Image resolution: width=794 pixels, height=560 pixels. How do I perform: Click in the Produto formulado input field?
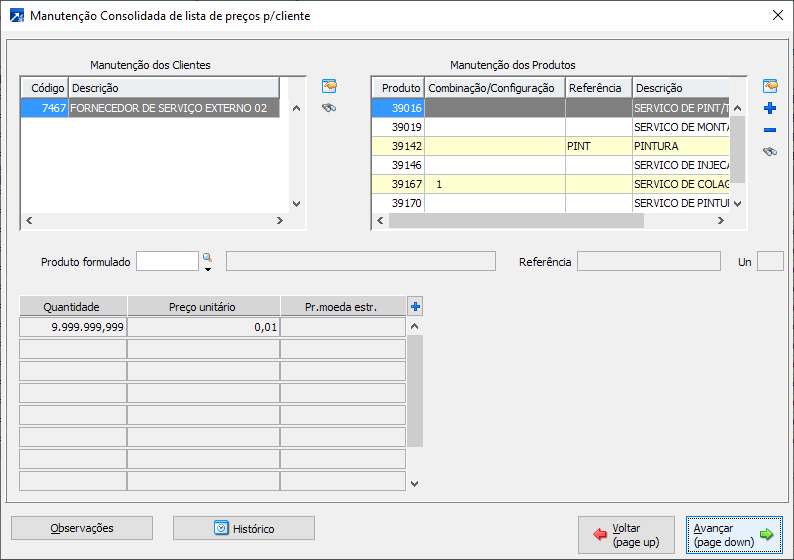[167, 261]
